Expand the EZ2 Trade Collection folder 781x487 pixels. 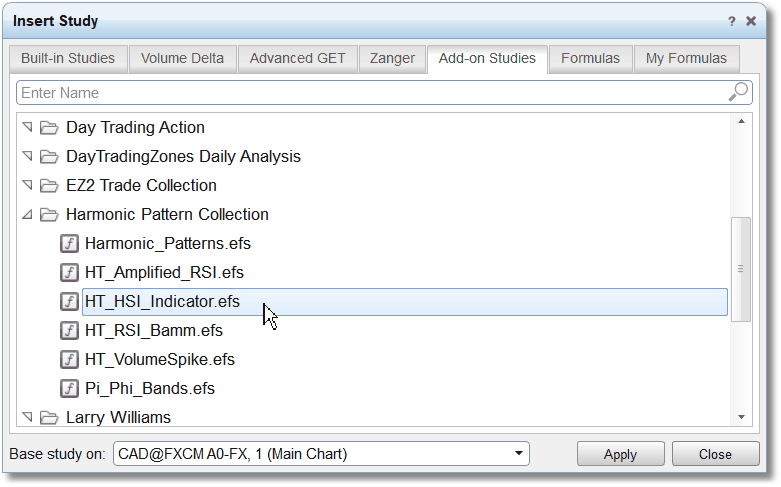point(27,185)
